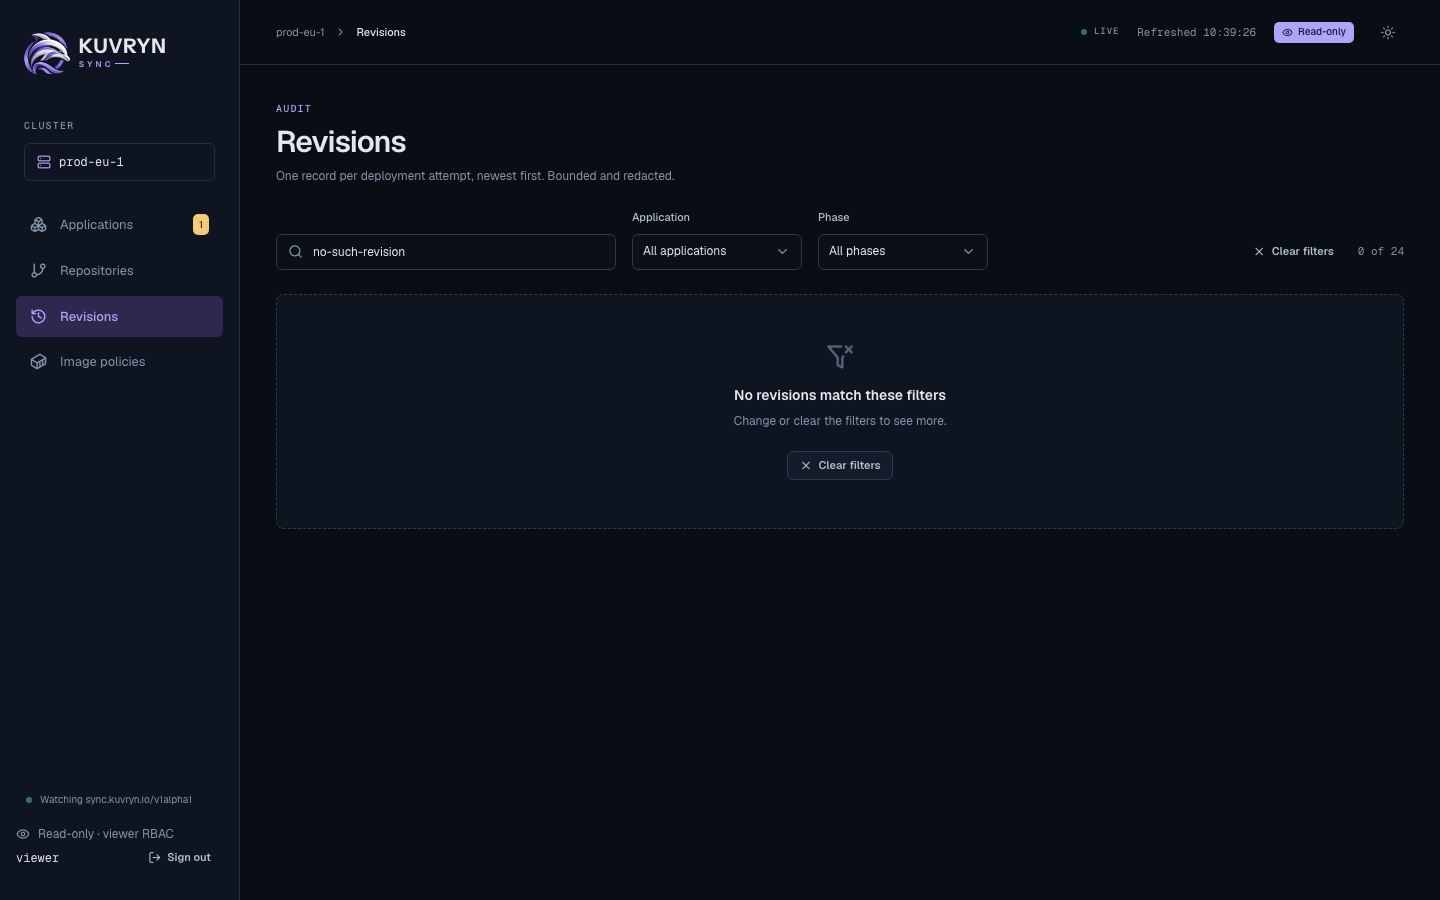
Task: Click the Revisions history icon
Action: (x=38, y=317)
